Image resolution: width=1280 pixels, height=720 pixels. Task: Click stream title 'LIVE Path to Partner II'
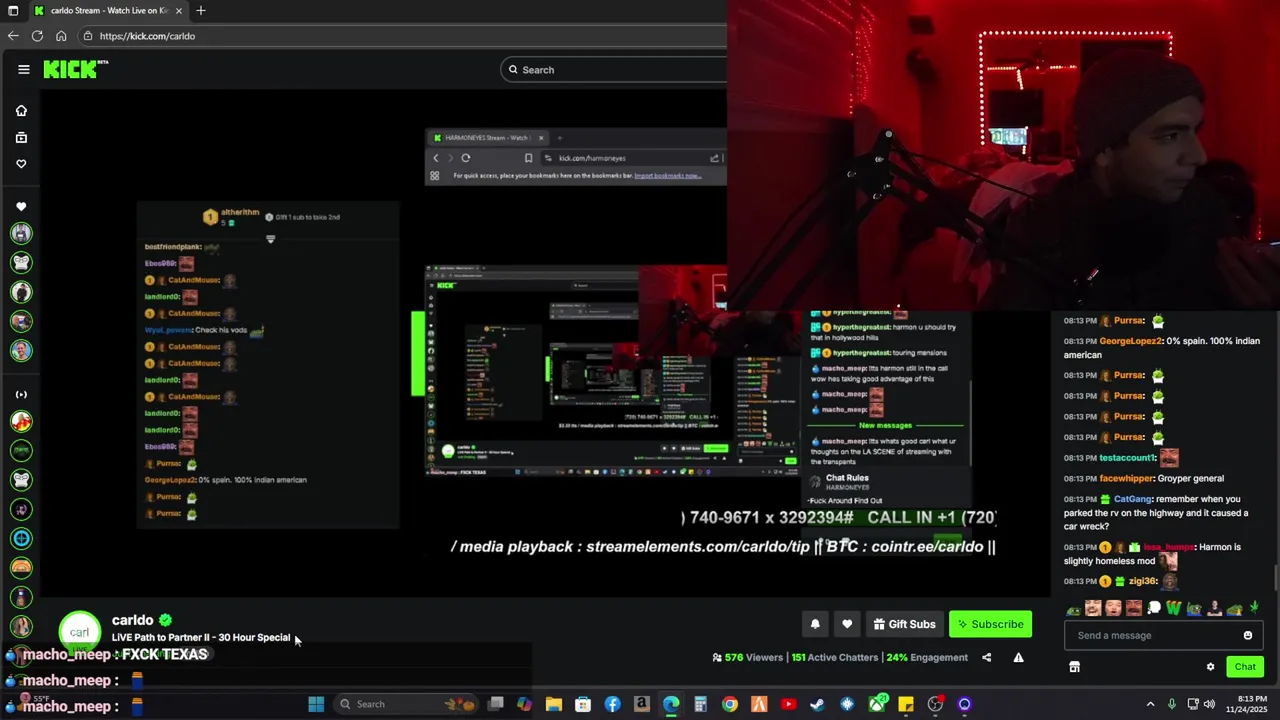click(x=201, y=637)
